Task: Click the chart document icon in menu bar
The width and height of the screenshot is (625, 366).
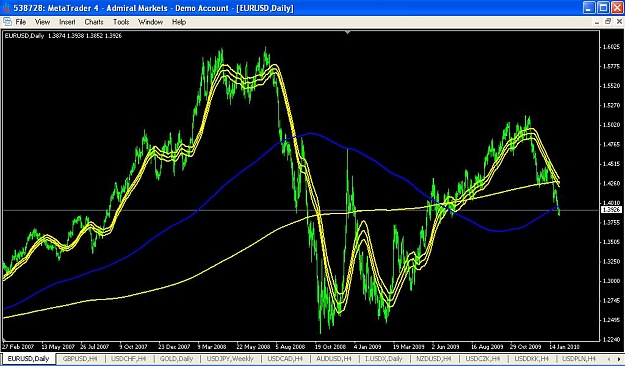Action: click(x=7, y=22)
